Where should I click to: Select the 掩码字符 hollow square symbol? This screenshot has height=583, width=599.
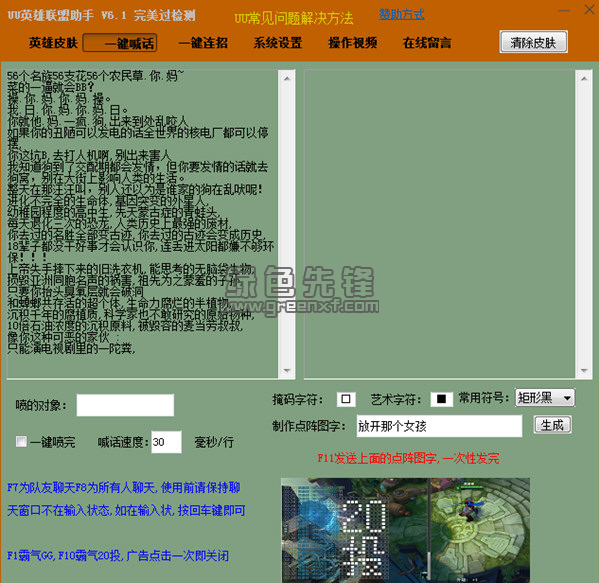pos(346,399)
